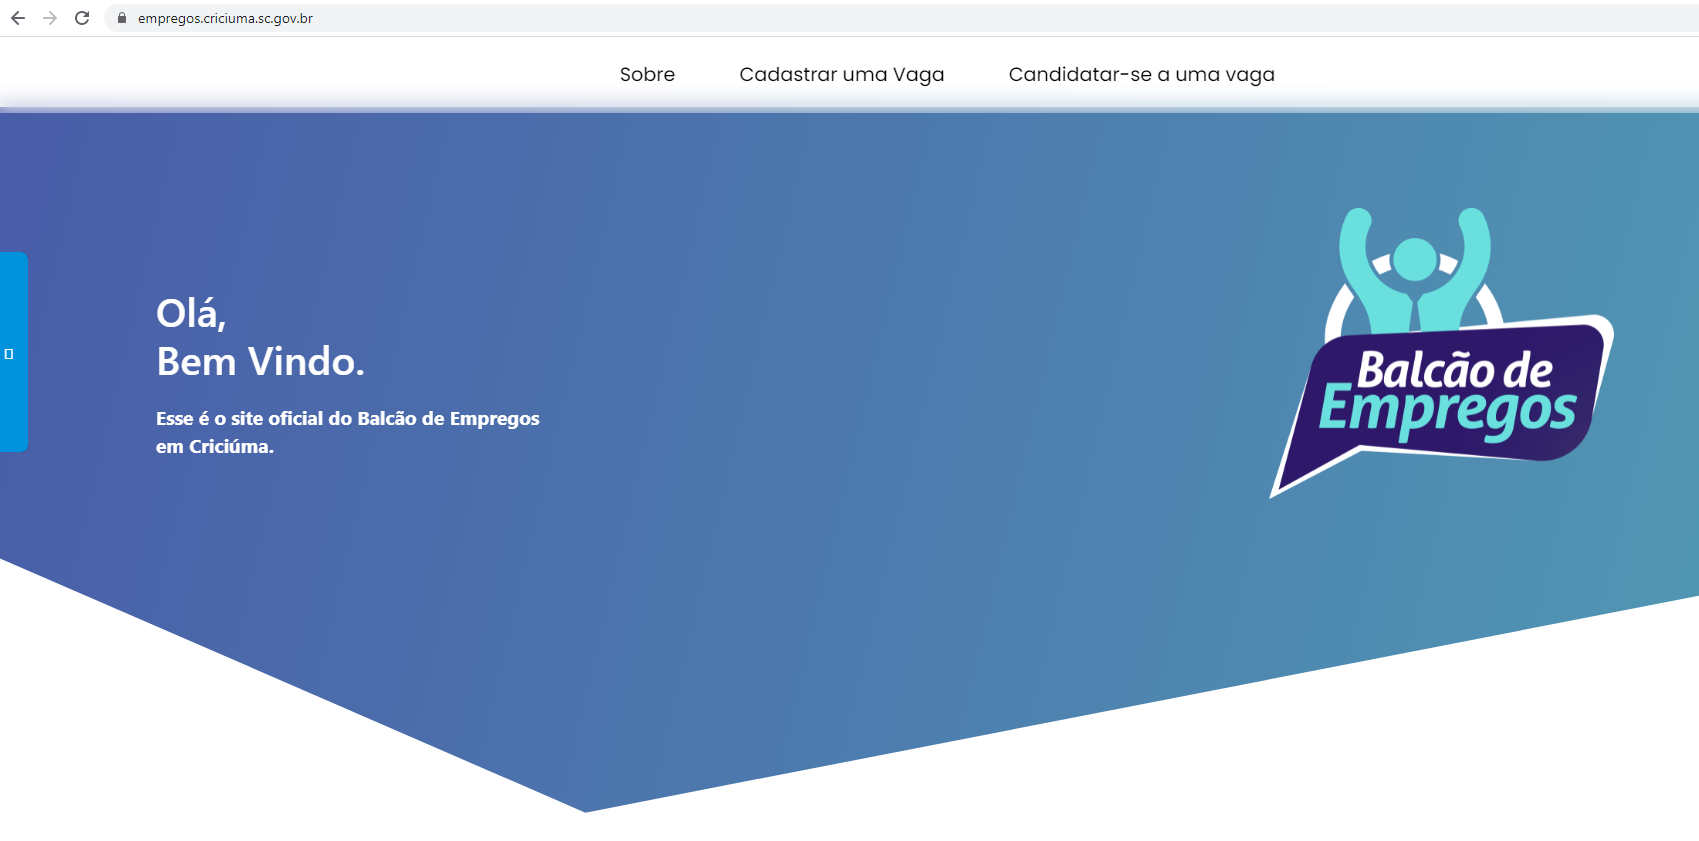Go to Candidatar-se a uma vaga

tap(1141, 74)
